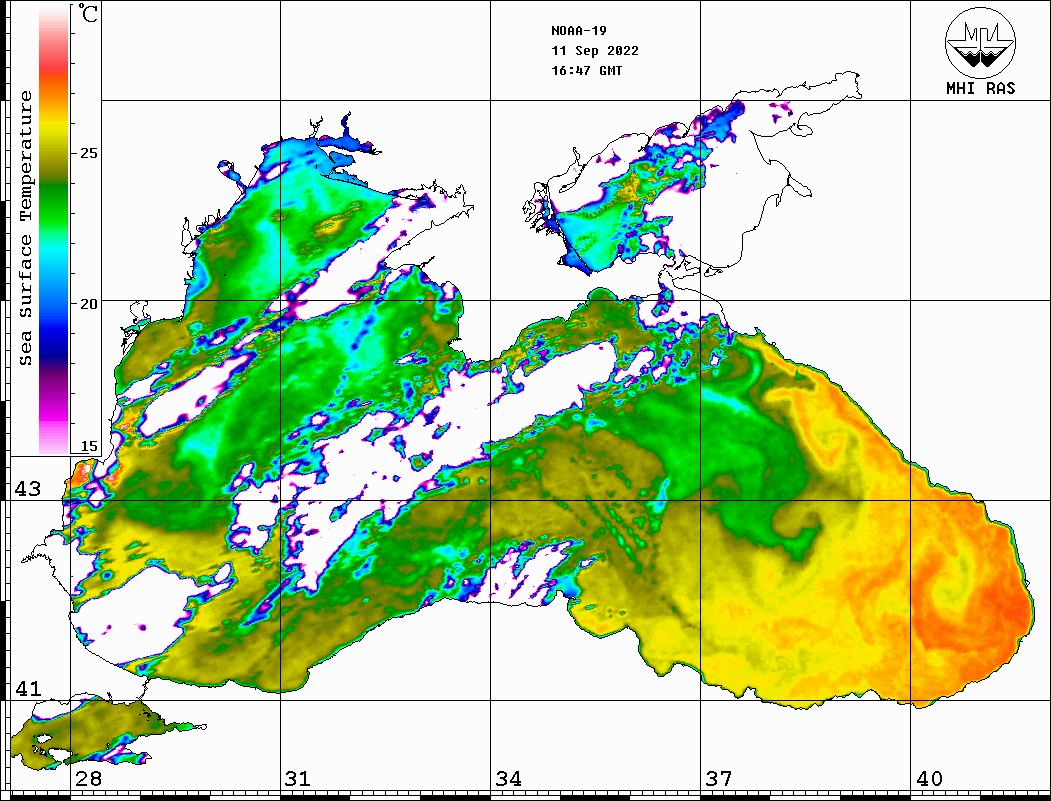Click the °C unit label

(87, 13)
